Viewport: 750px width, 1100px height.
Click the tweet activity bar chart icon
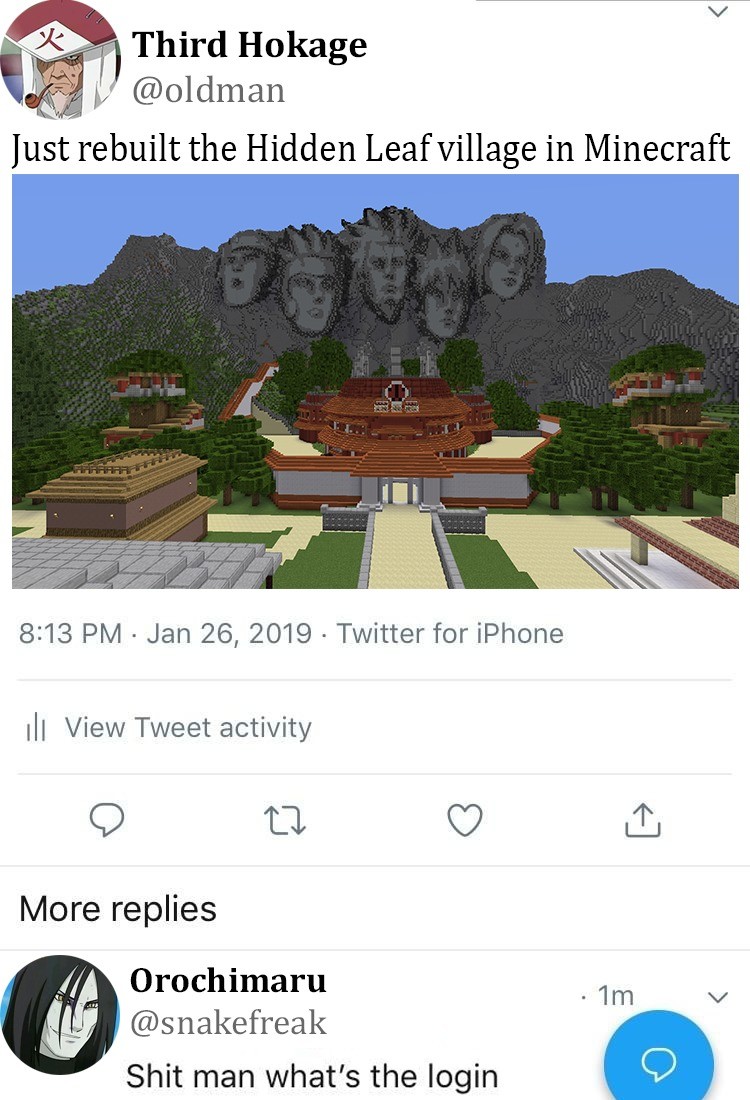[36, 727]
